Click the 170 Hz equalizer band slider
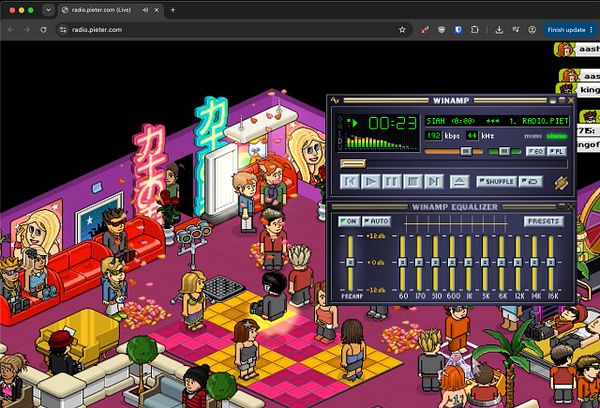This screenshot has width=600, height=408. pyautogui.click(x=419, y=263)
